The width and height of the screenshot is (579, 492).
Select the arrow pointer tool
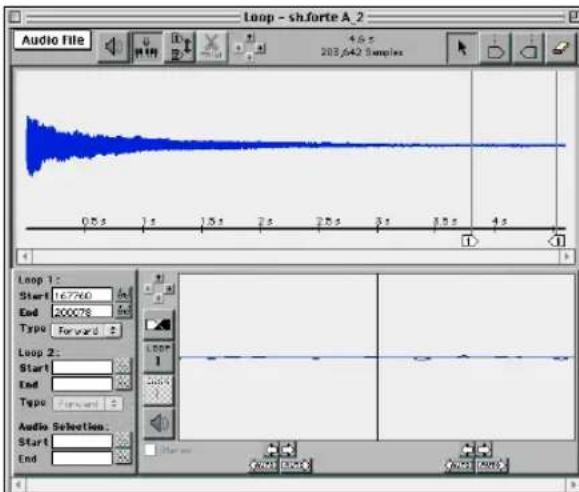point(462,48)
